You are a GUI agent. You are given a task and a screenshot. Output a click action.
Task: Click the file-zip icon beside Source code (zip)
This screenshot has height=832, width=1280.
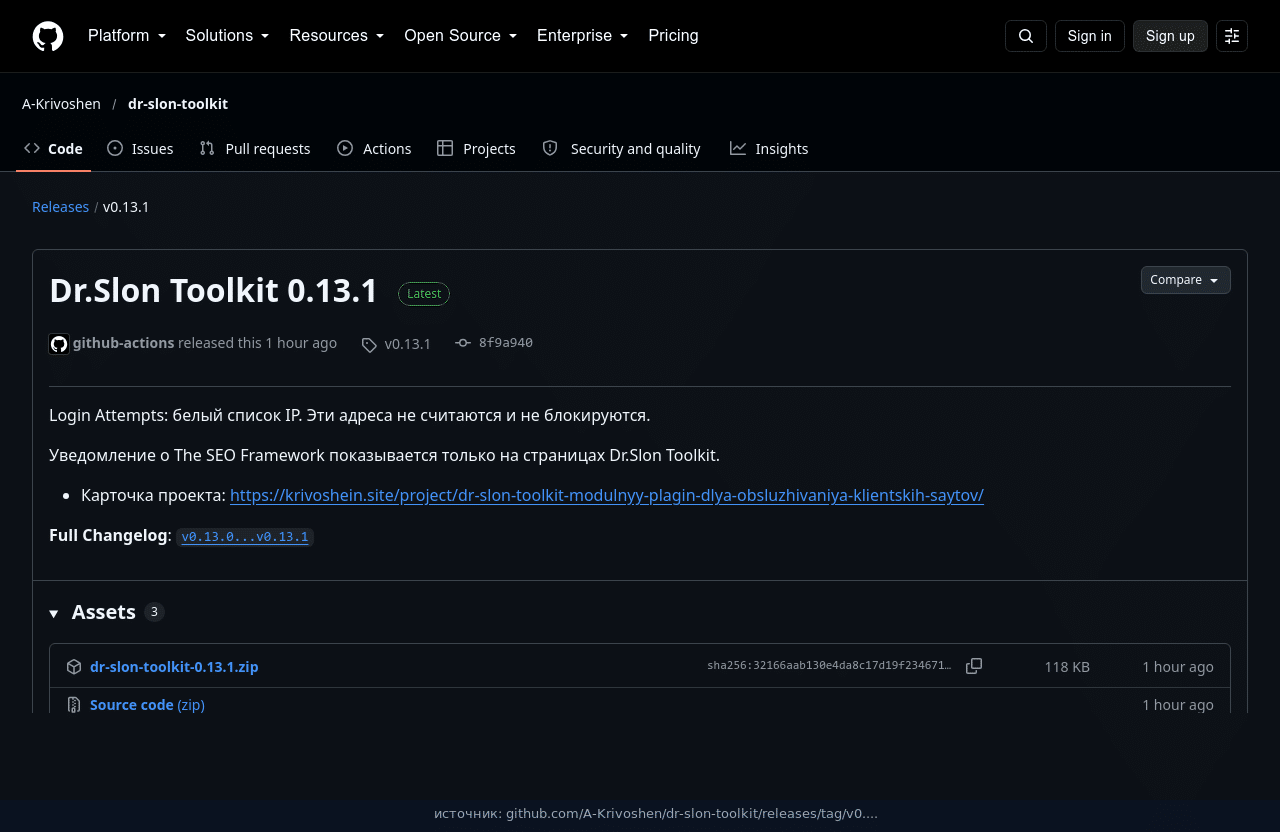74,705
